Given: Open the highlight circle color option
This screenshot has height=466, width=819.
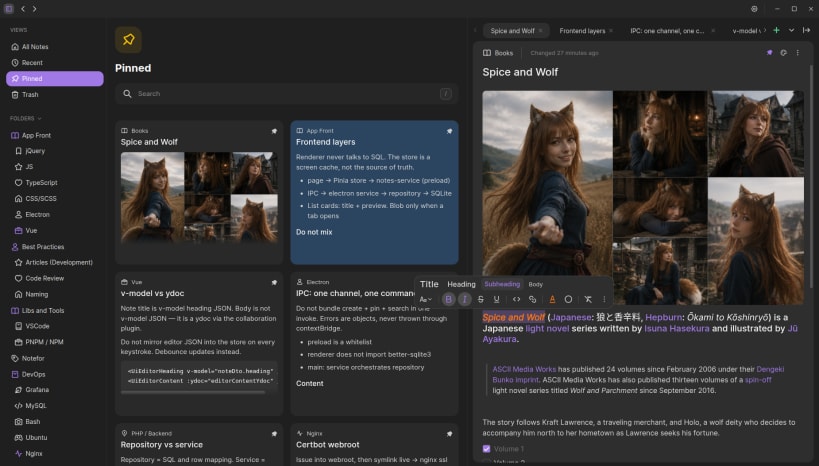Looking at the screenshot, I should pyautogui.click(x=568, y=299).
